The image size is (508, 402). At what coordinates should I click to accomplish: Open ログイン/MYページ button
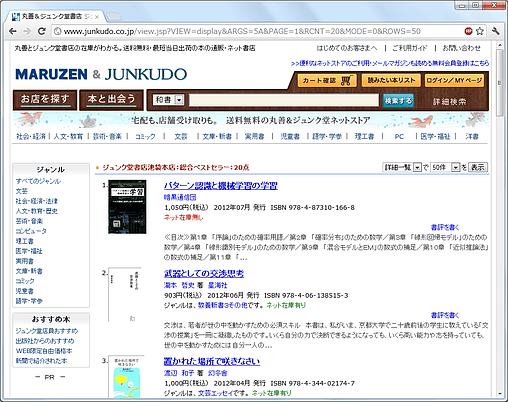click(454, 80)
